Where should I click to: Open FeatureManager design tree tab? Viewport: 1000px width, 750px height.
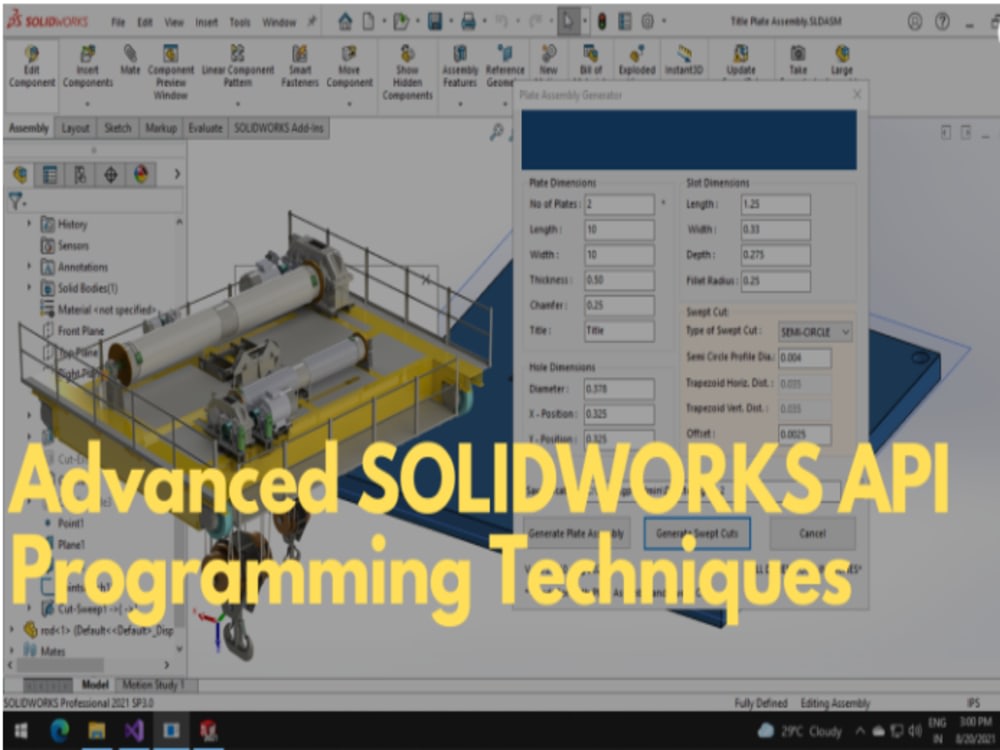[x=20, y=174]
